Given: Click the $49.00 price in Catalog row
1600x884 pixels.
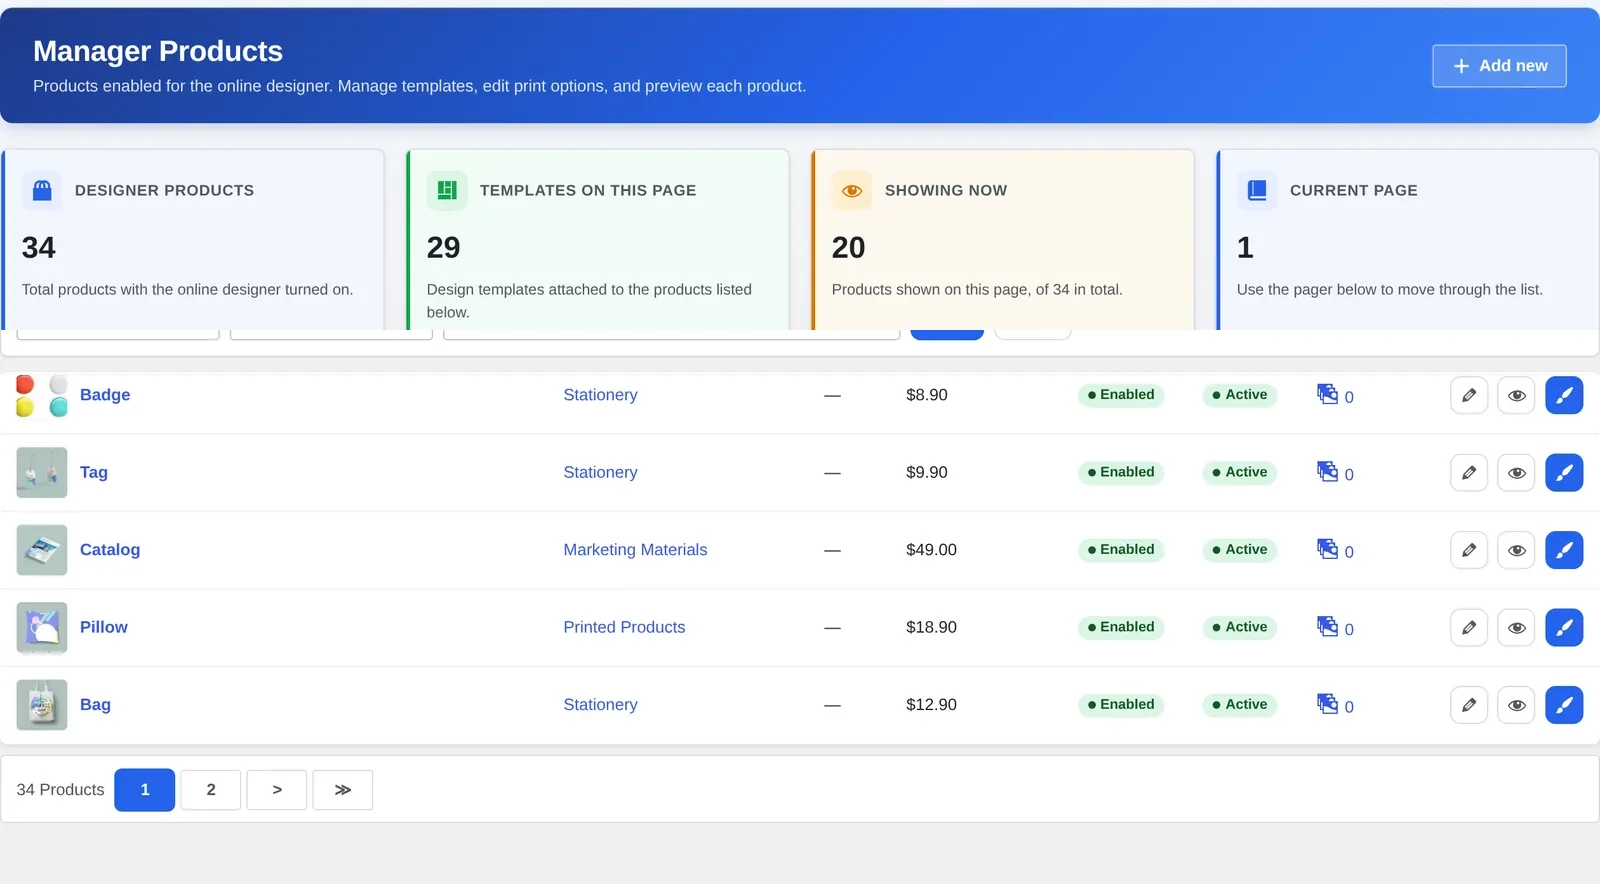Looking at the screenshot, I should pyautogui.click(x=931, y=550).
